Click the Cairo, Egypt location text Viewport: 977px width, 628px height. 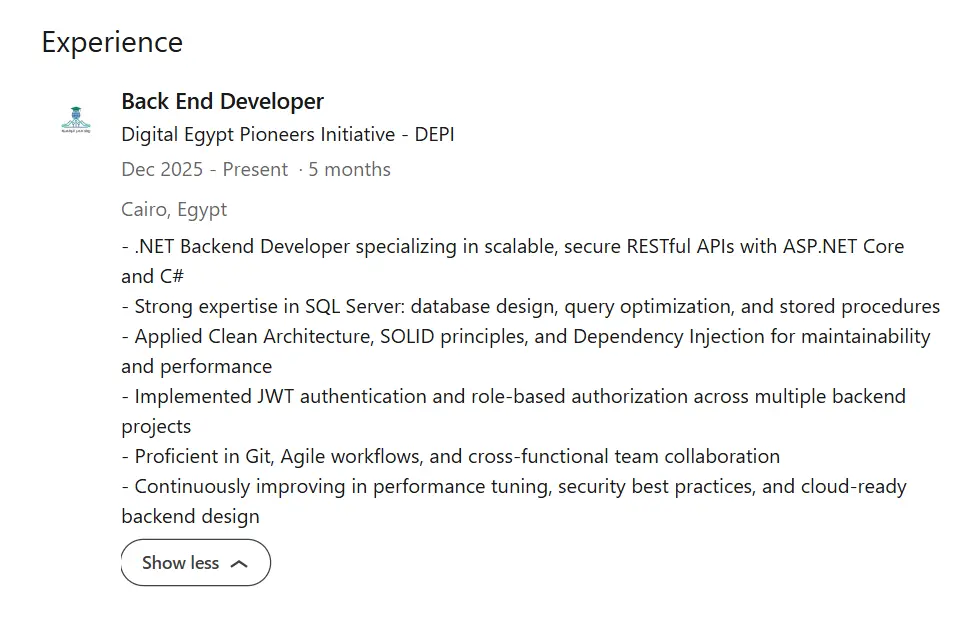174,210
